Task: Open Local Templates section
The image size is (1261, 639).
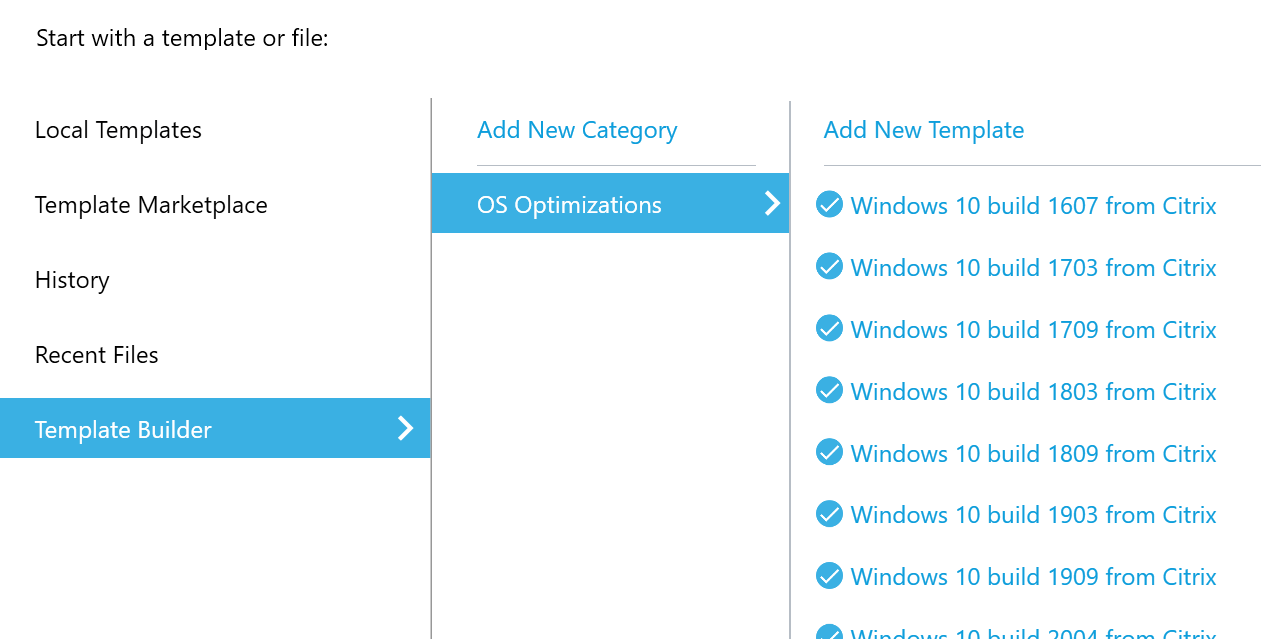Action: [x=118, y=130]
